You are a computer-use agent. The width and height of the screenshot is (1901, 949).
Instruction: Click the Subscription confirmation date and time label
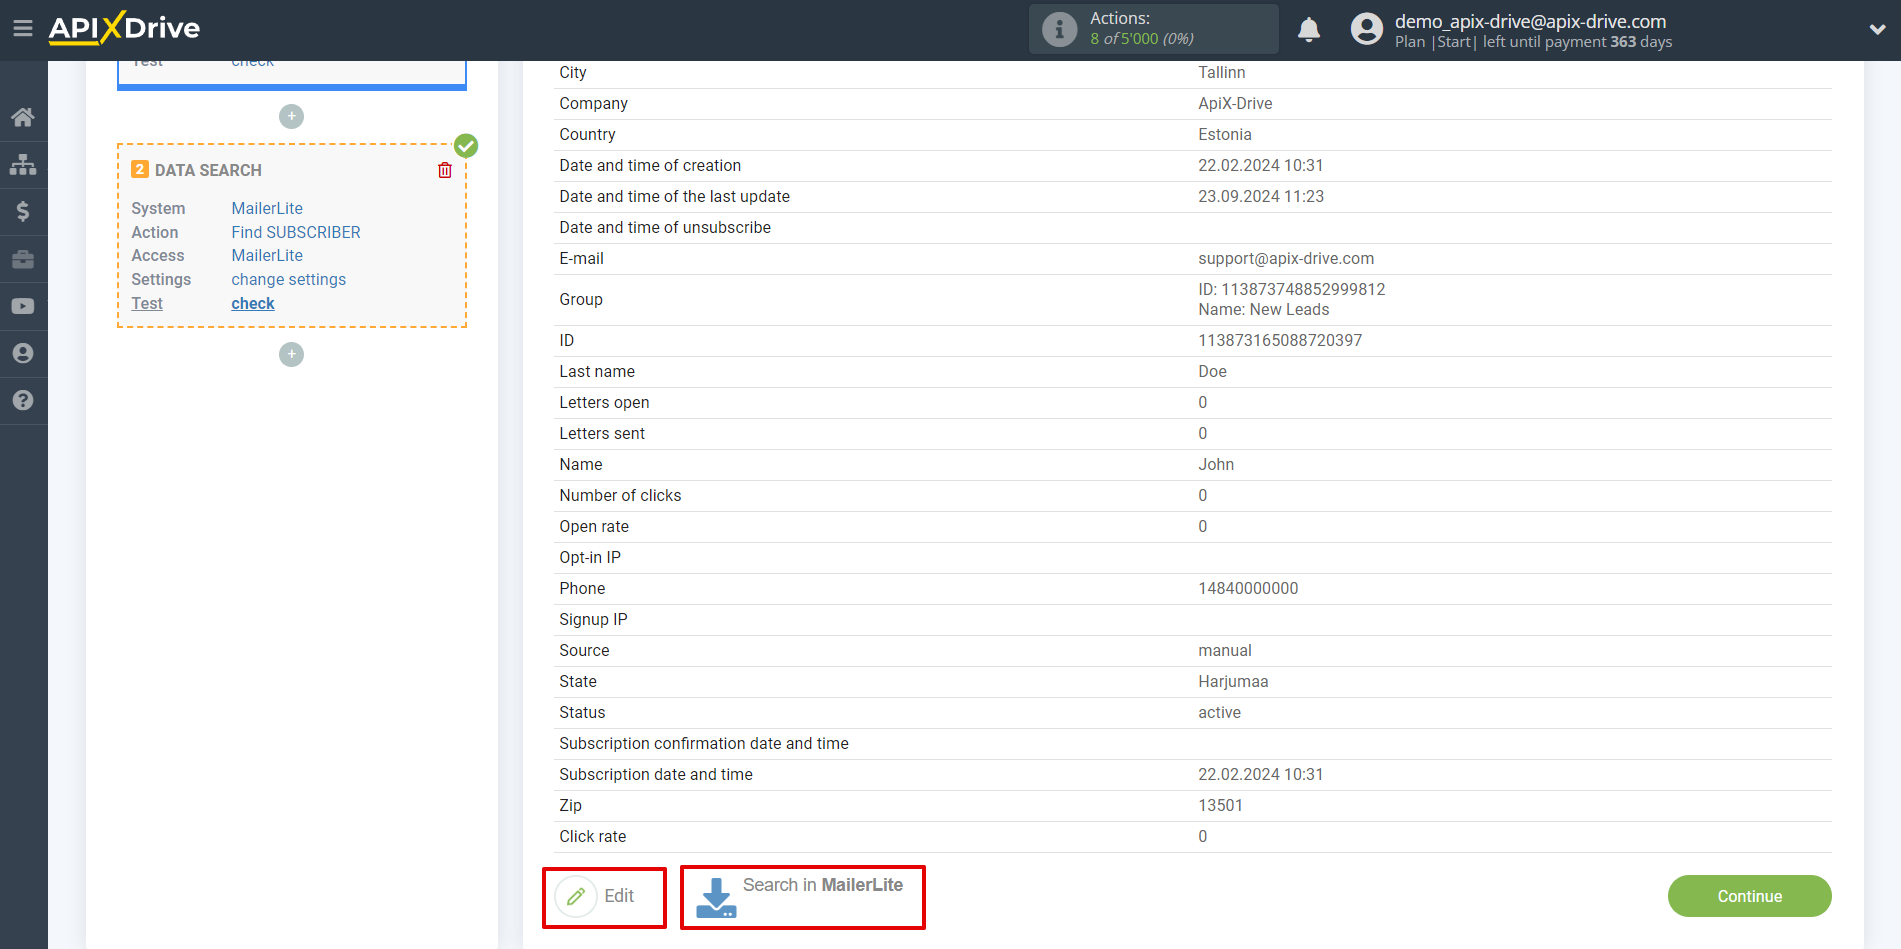pos(704,743)
